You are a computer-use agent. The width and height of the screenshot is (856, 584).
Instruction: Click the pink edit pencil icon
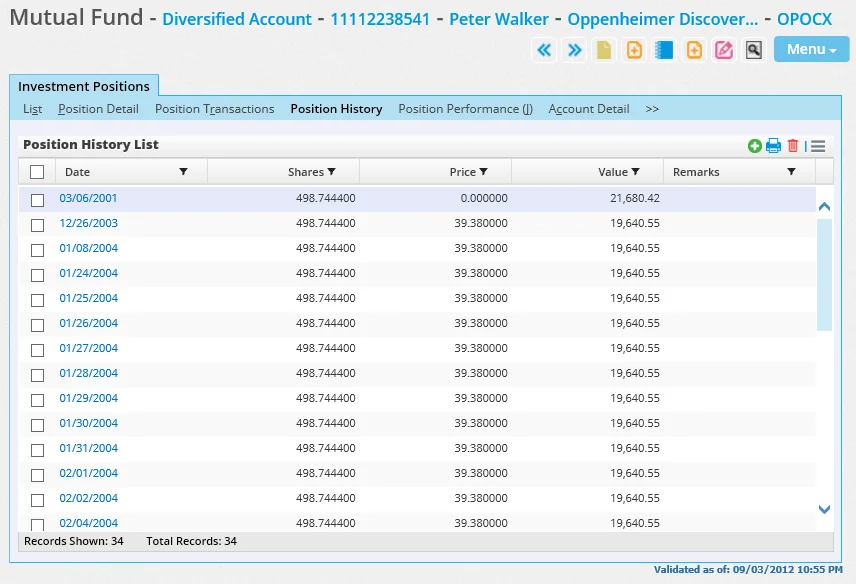724,50
